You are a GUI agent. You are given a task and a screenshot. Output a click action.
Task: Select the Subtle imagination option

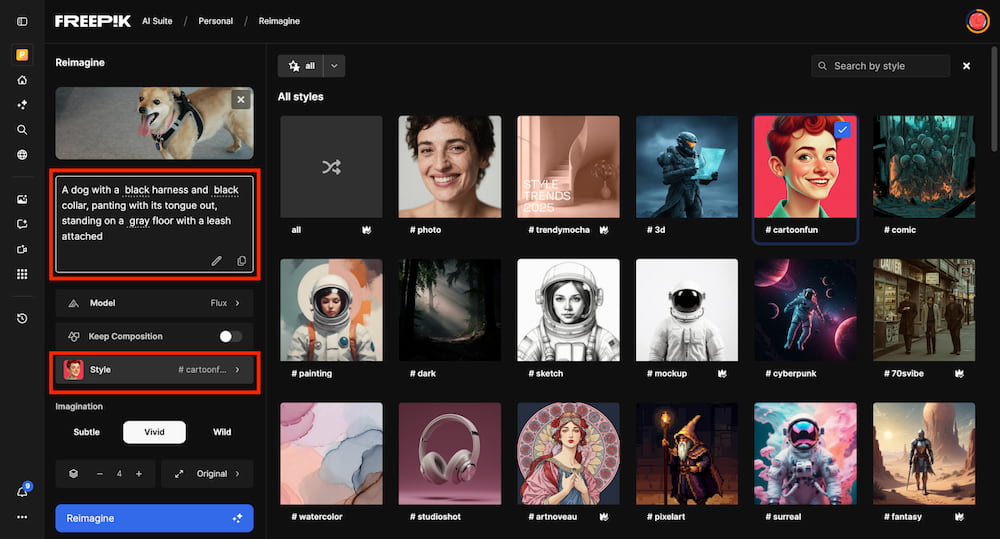[x=87, y=432]
